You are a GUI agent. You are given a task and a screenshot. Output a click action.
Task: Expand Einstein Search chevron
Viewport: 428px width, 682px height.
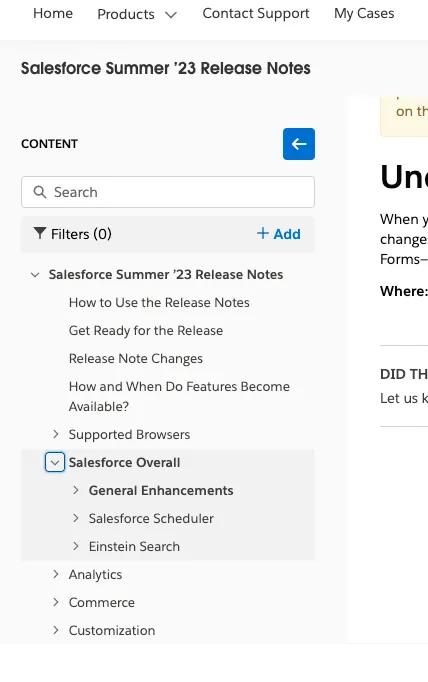click(76, 546)
